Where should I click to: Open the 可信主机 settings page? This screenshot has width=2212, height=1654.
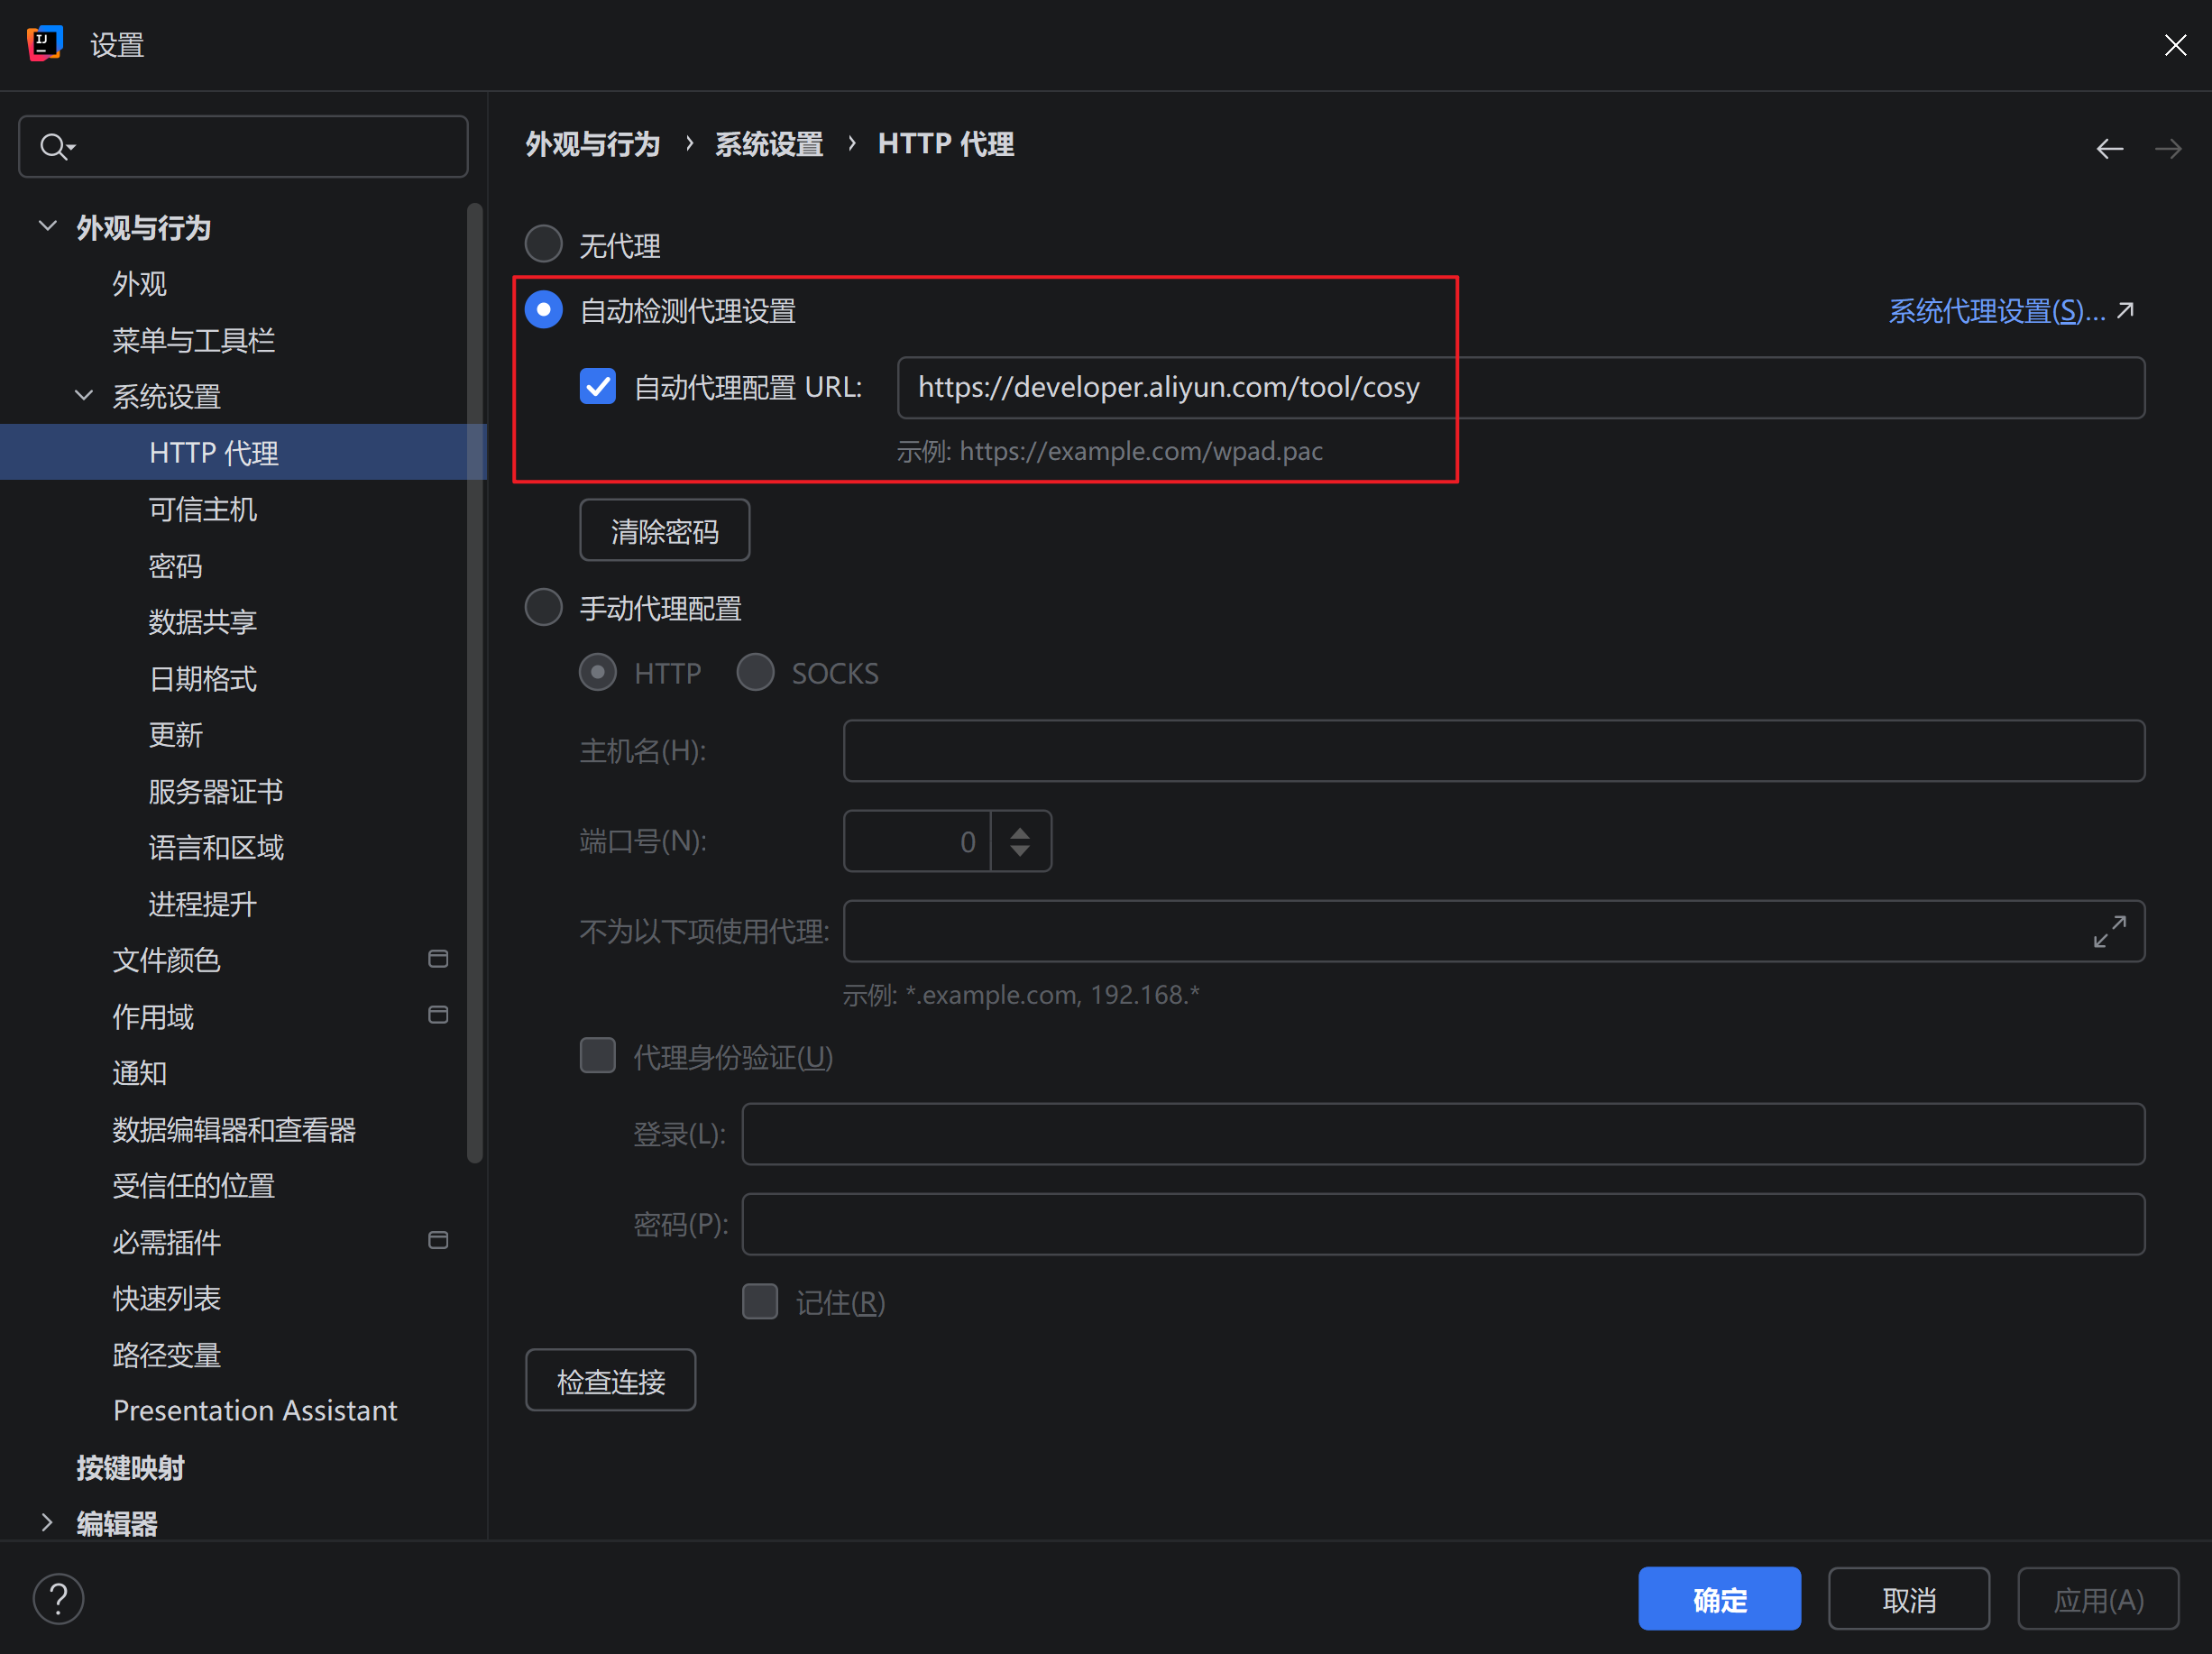(x=203, y=509)
